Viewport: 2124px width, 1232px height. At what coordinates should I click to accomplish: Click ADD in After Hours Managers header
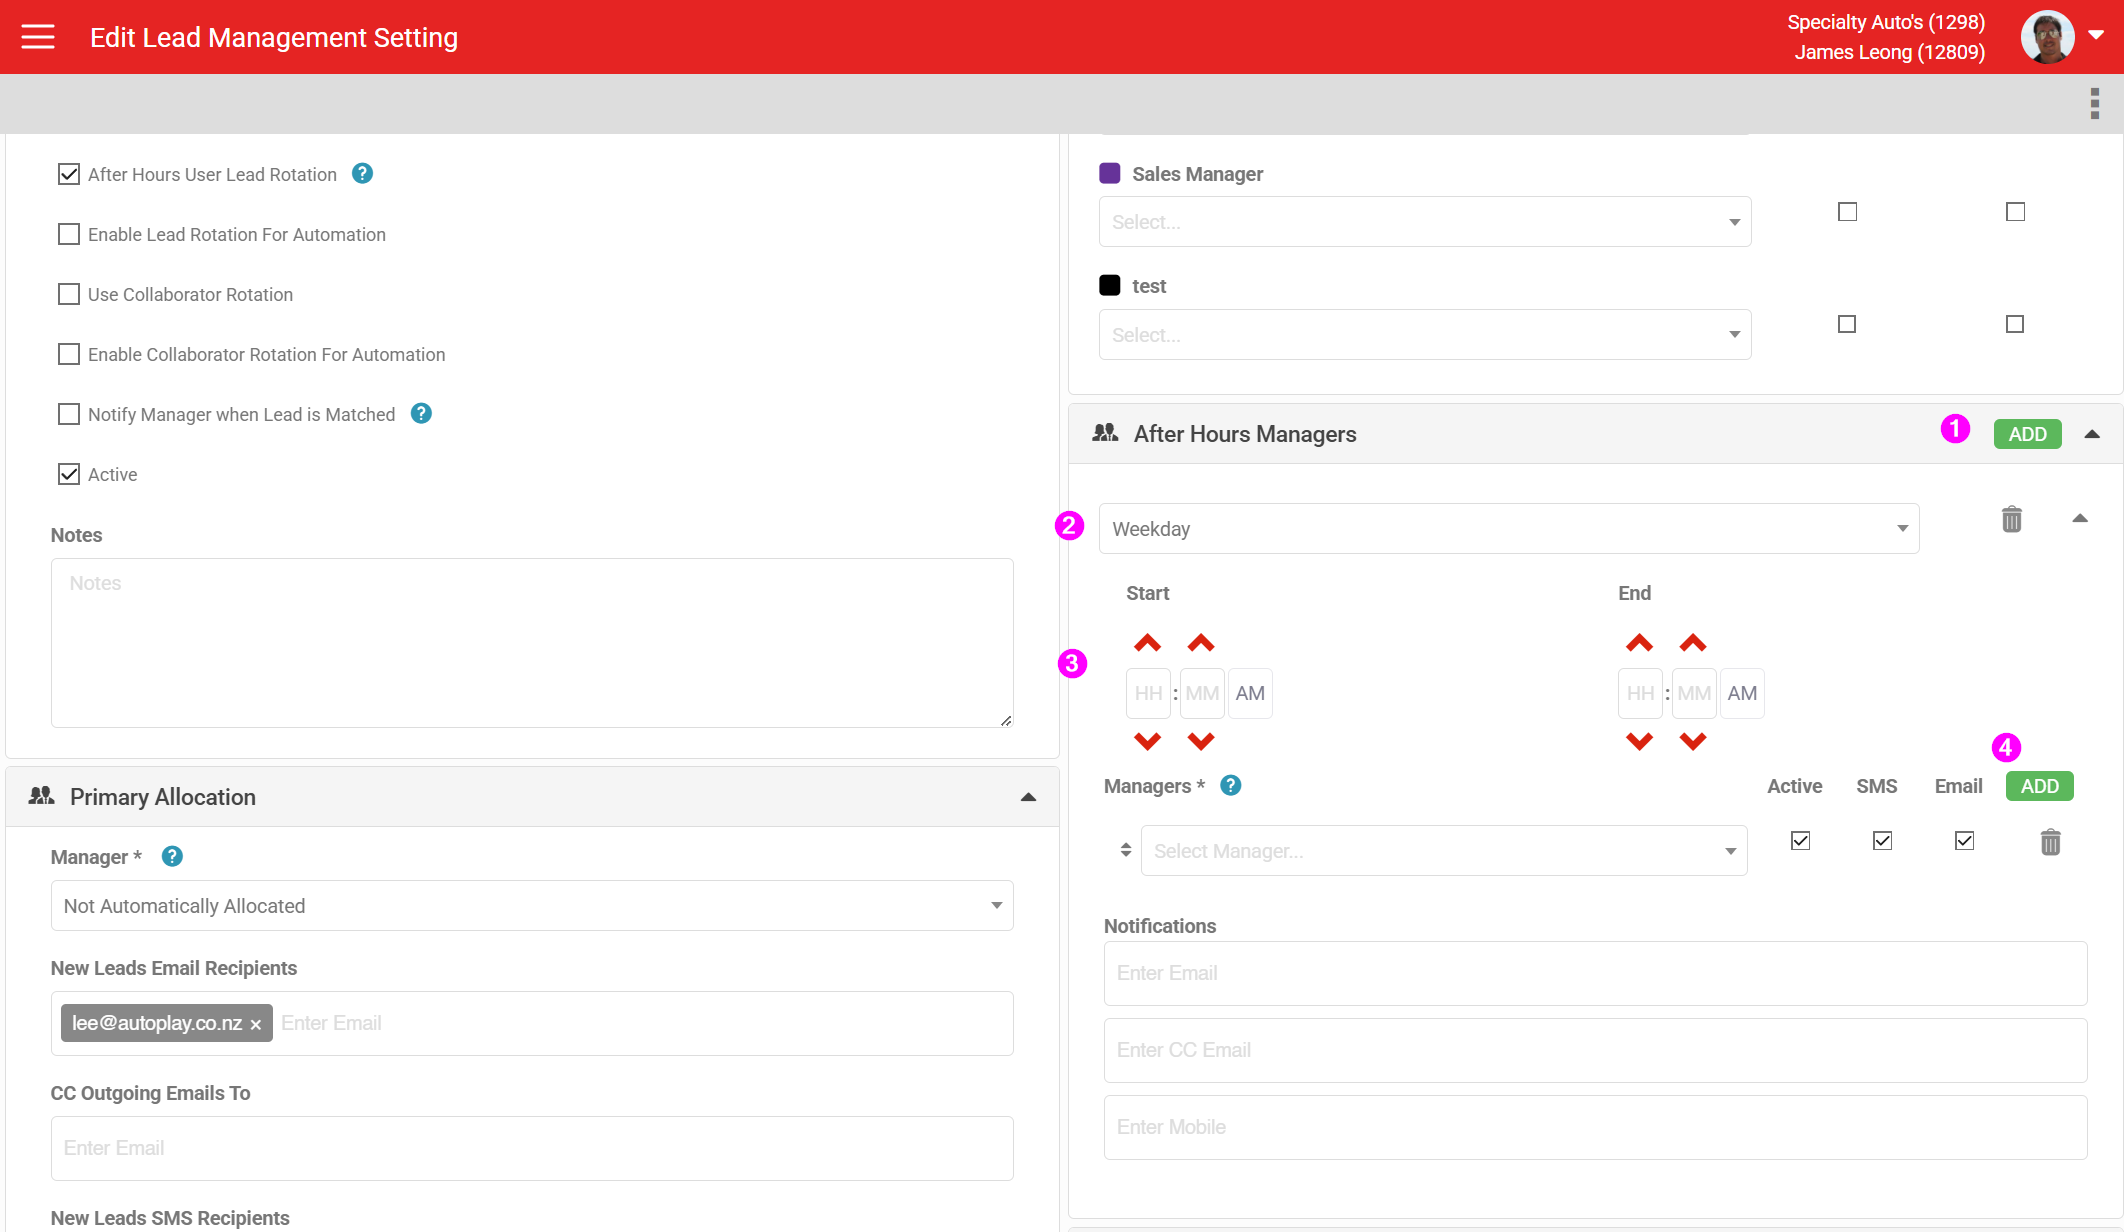2027,434
